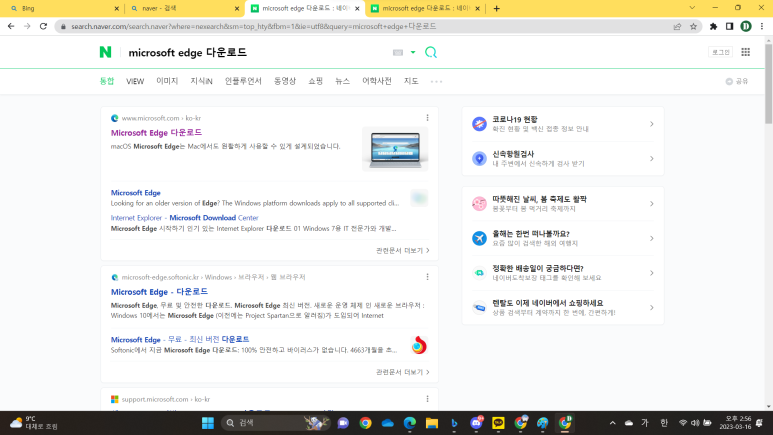Go back with browser back arrow
The image size is (773, 435).
point(11,26)
